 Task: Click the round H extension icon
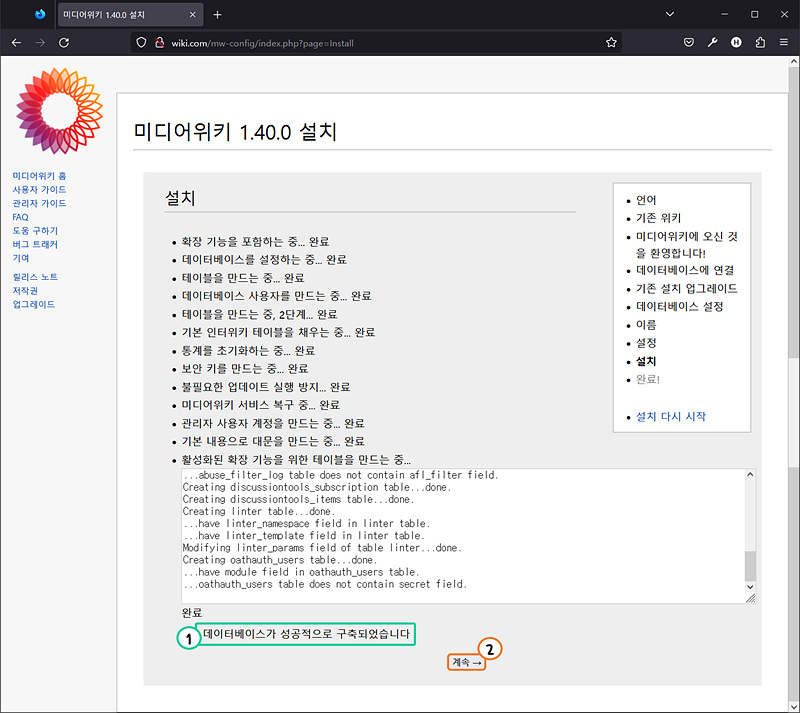[736, 43]
